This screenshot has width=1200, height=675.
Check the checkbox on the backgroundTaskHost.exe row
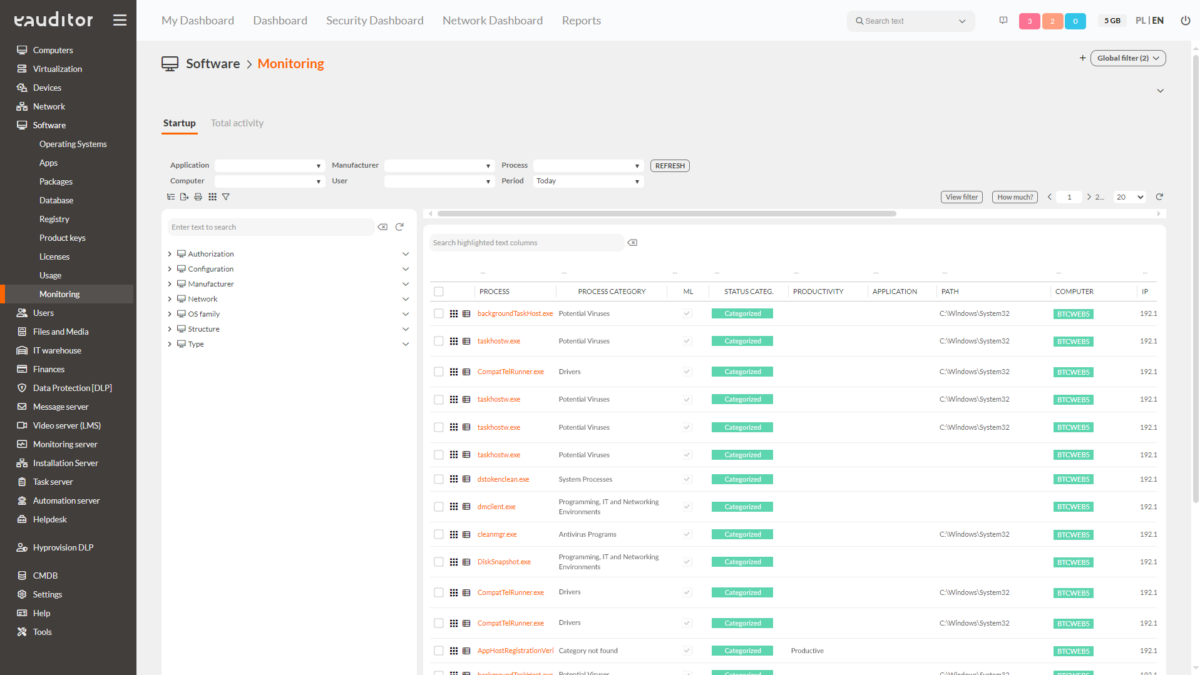(x=438, y=313)
